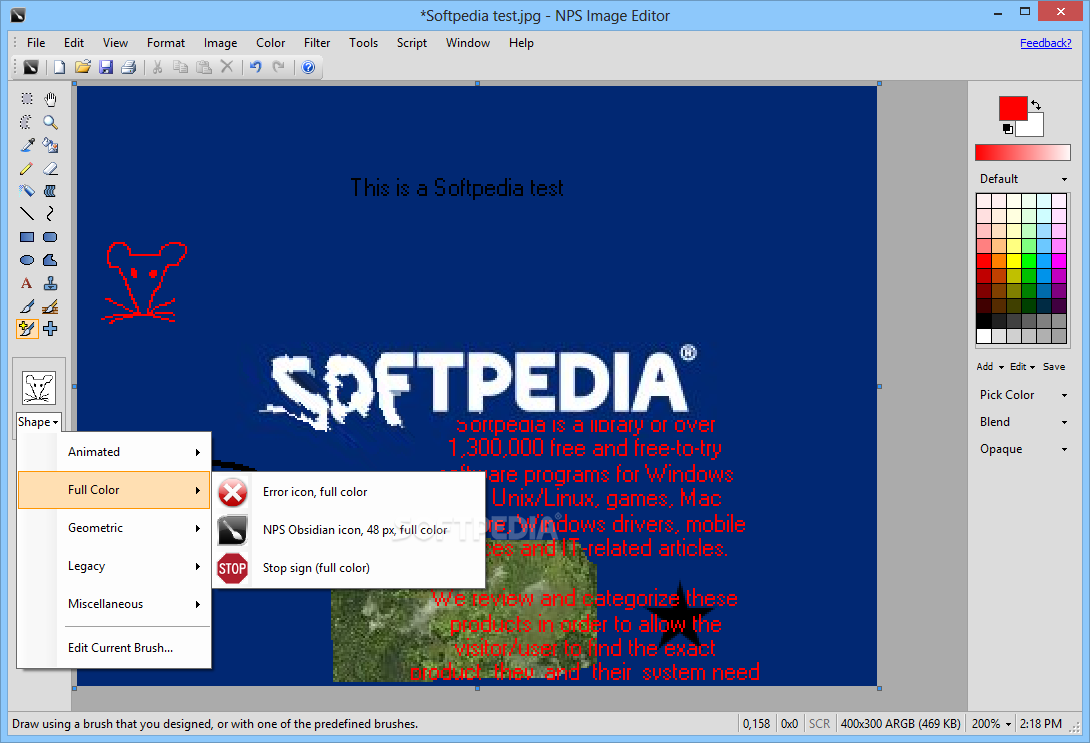Open the Edit palette dropdown
Viewport: 1090px width, 743px height.
pos(1023,366)
